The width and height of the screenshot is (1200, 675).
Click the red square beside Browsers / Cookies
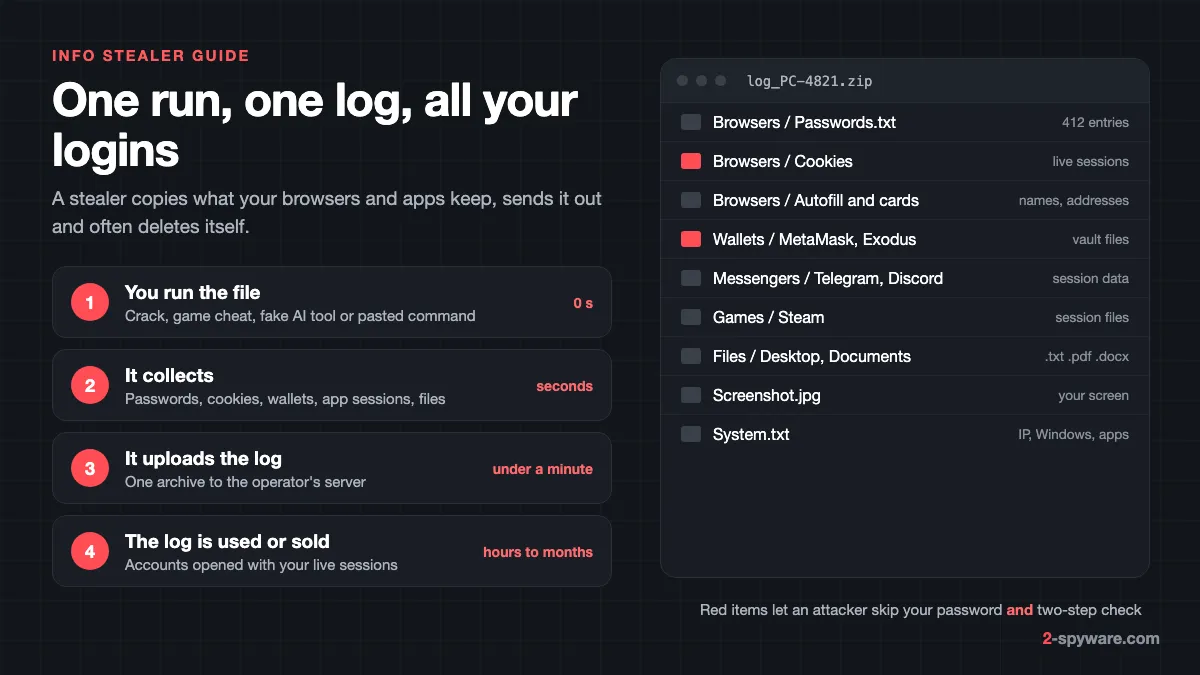click(x=691, y=161)
